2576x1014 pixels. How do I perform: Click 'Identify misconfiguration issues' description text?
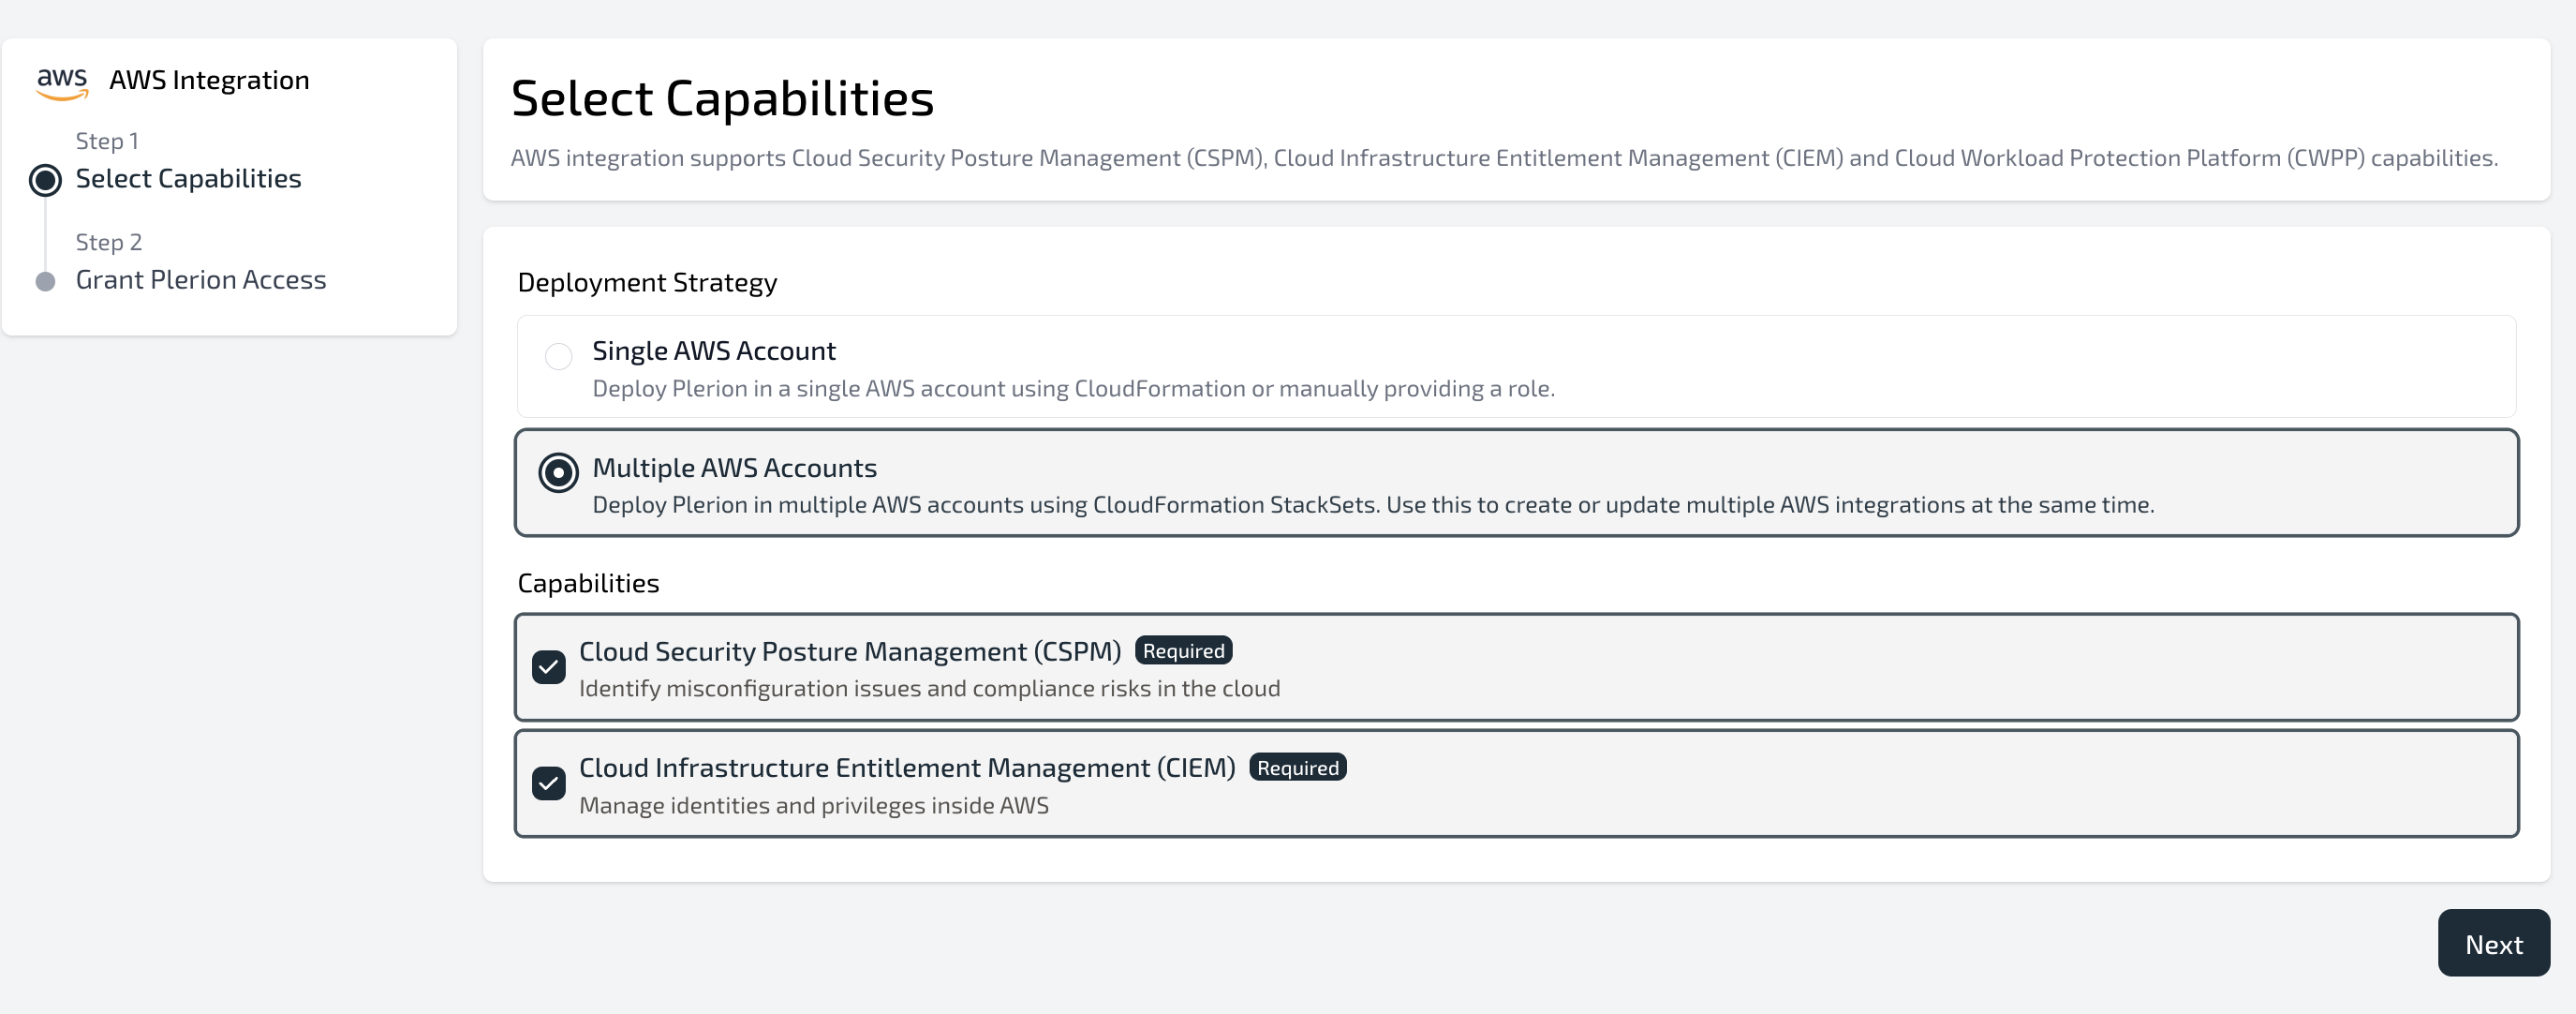point(929,689)
